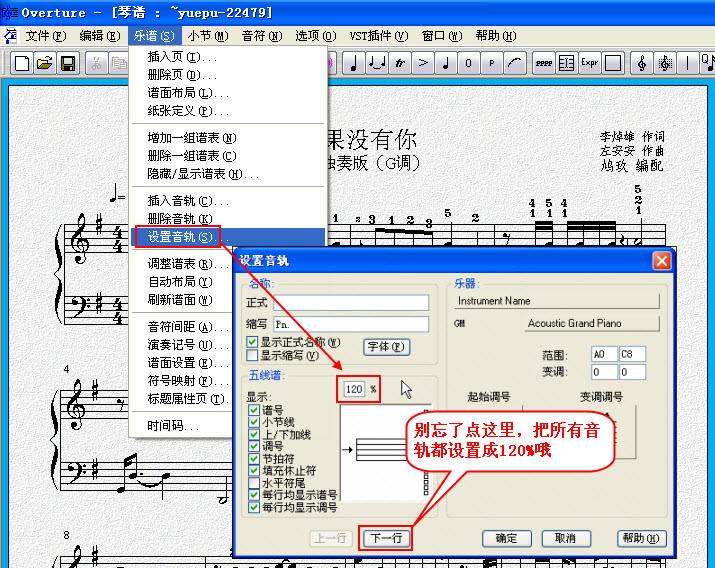This screenshot has height=568, width=715.
Task: Open the 窗口(W) menu
Action: pyautogui.click(x=442, y=36)
